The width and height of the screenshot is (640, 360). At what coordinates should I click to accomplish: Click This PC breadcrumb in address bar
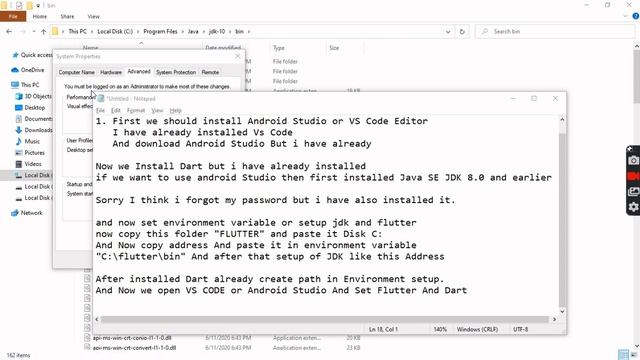78,31
